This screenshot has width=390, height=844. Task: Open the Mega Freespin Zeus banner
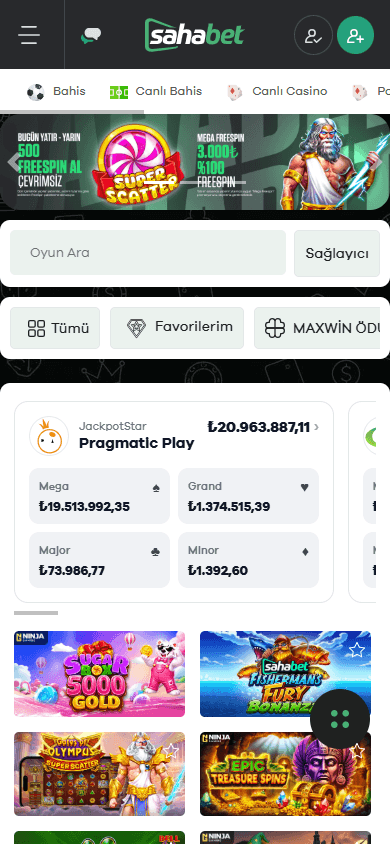pyautogui.click(x=293, y=162)
